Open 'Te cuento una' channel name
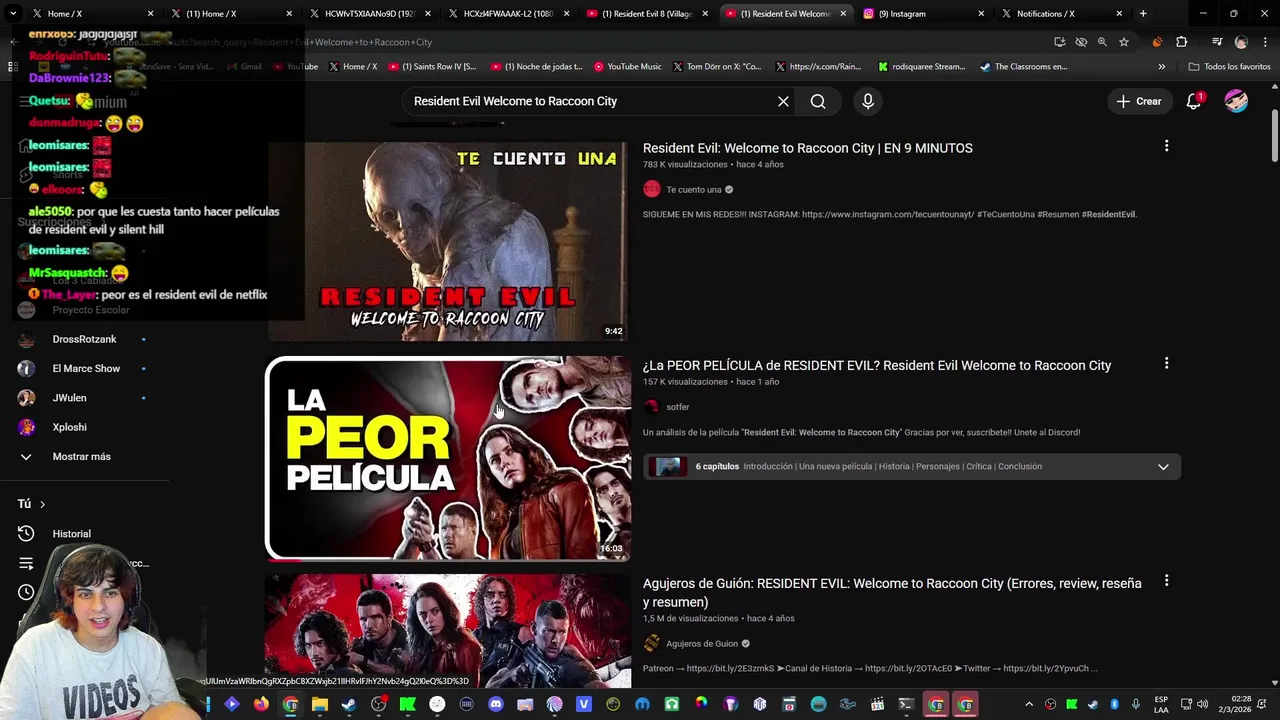 tap(693, 189)
